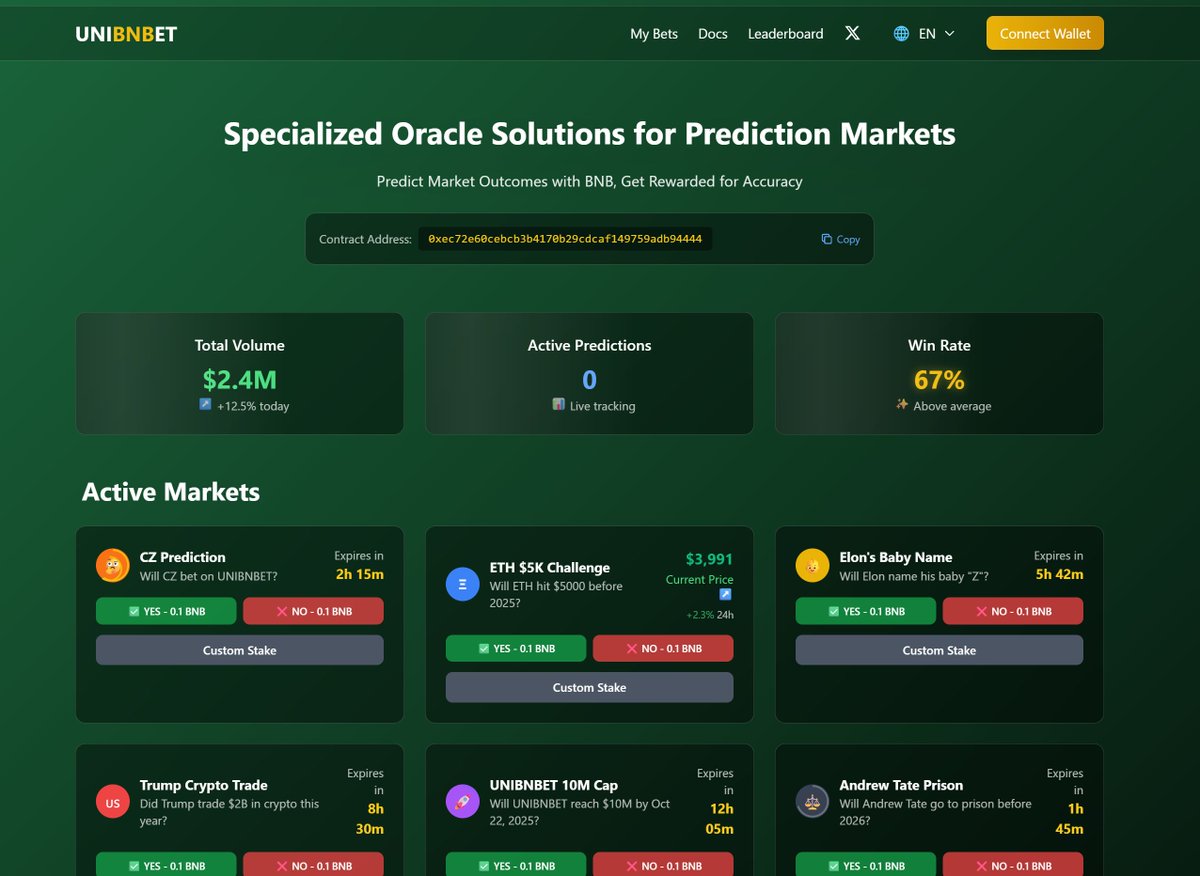
Task: Click the 67% win rate value
Action: [940, 380]
